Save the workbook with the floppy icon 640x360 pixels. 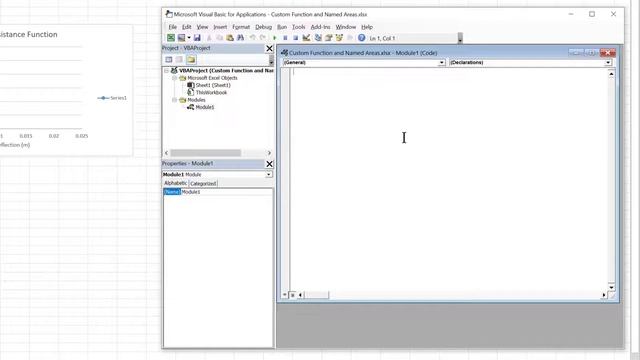click(197, 38)
